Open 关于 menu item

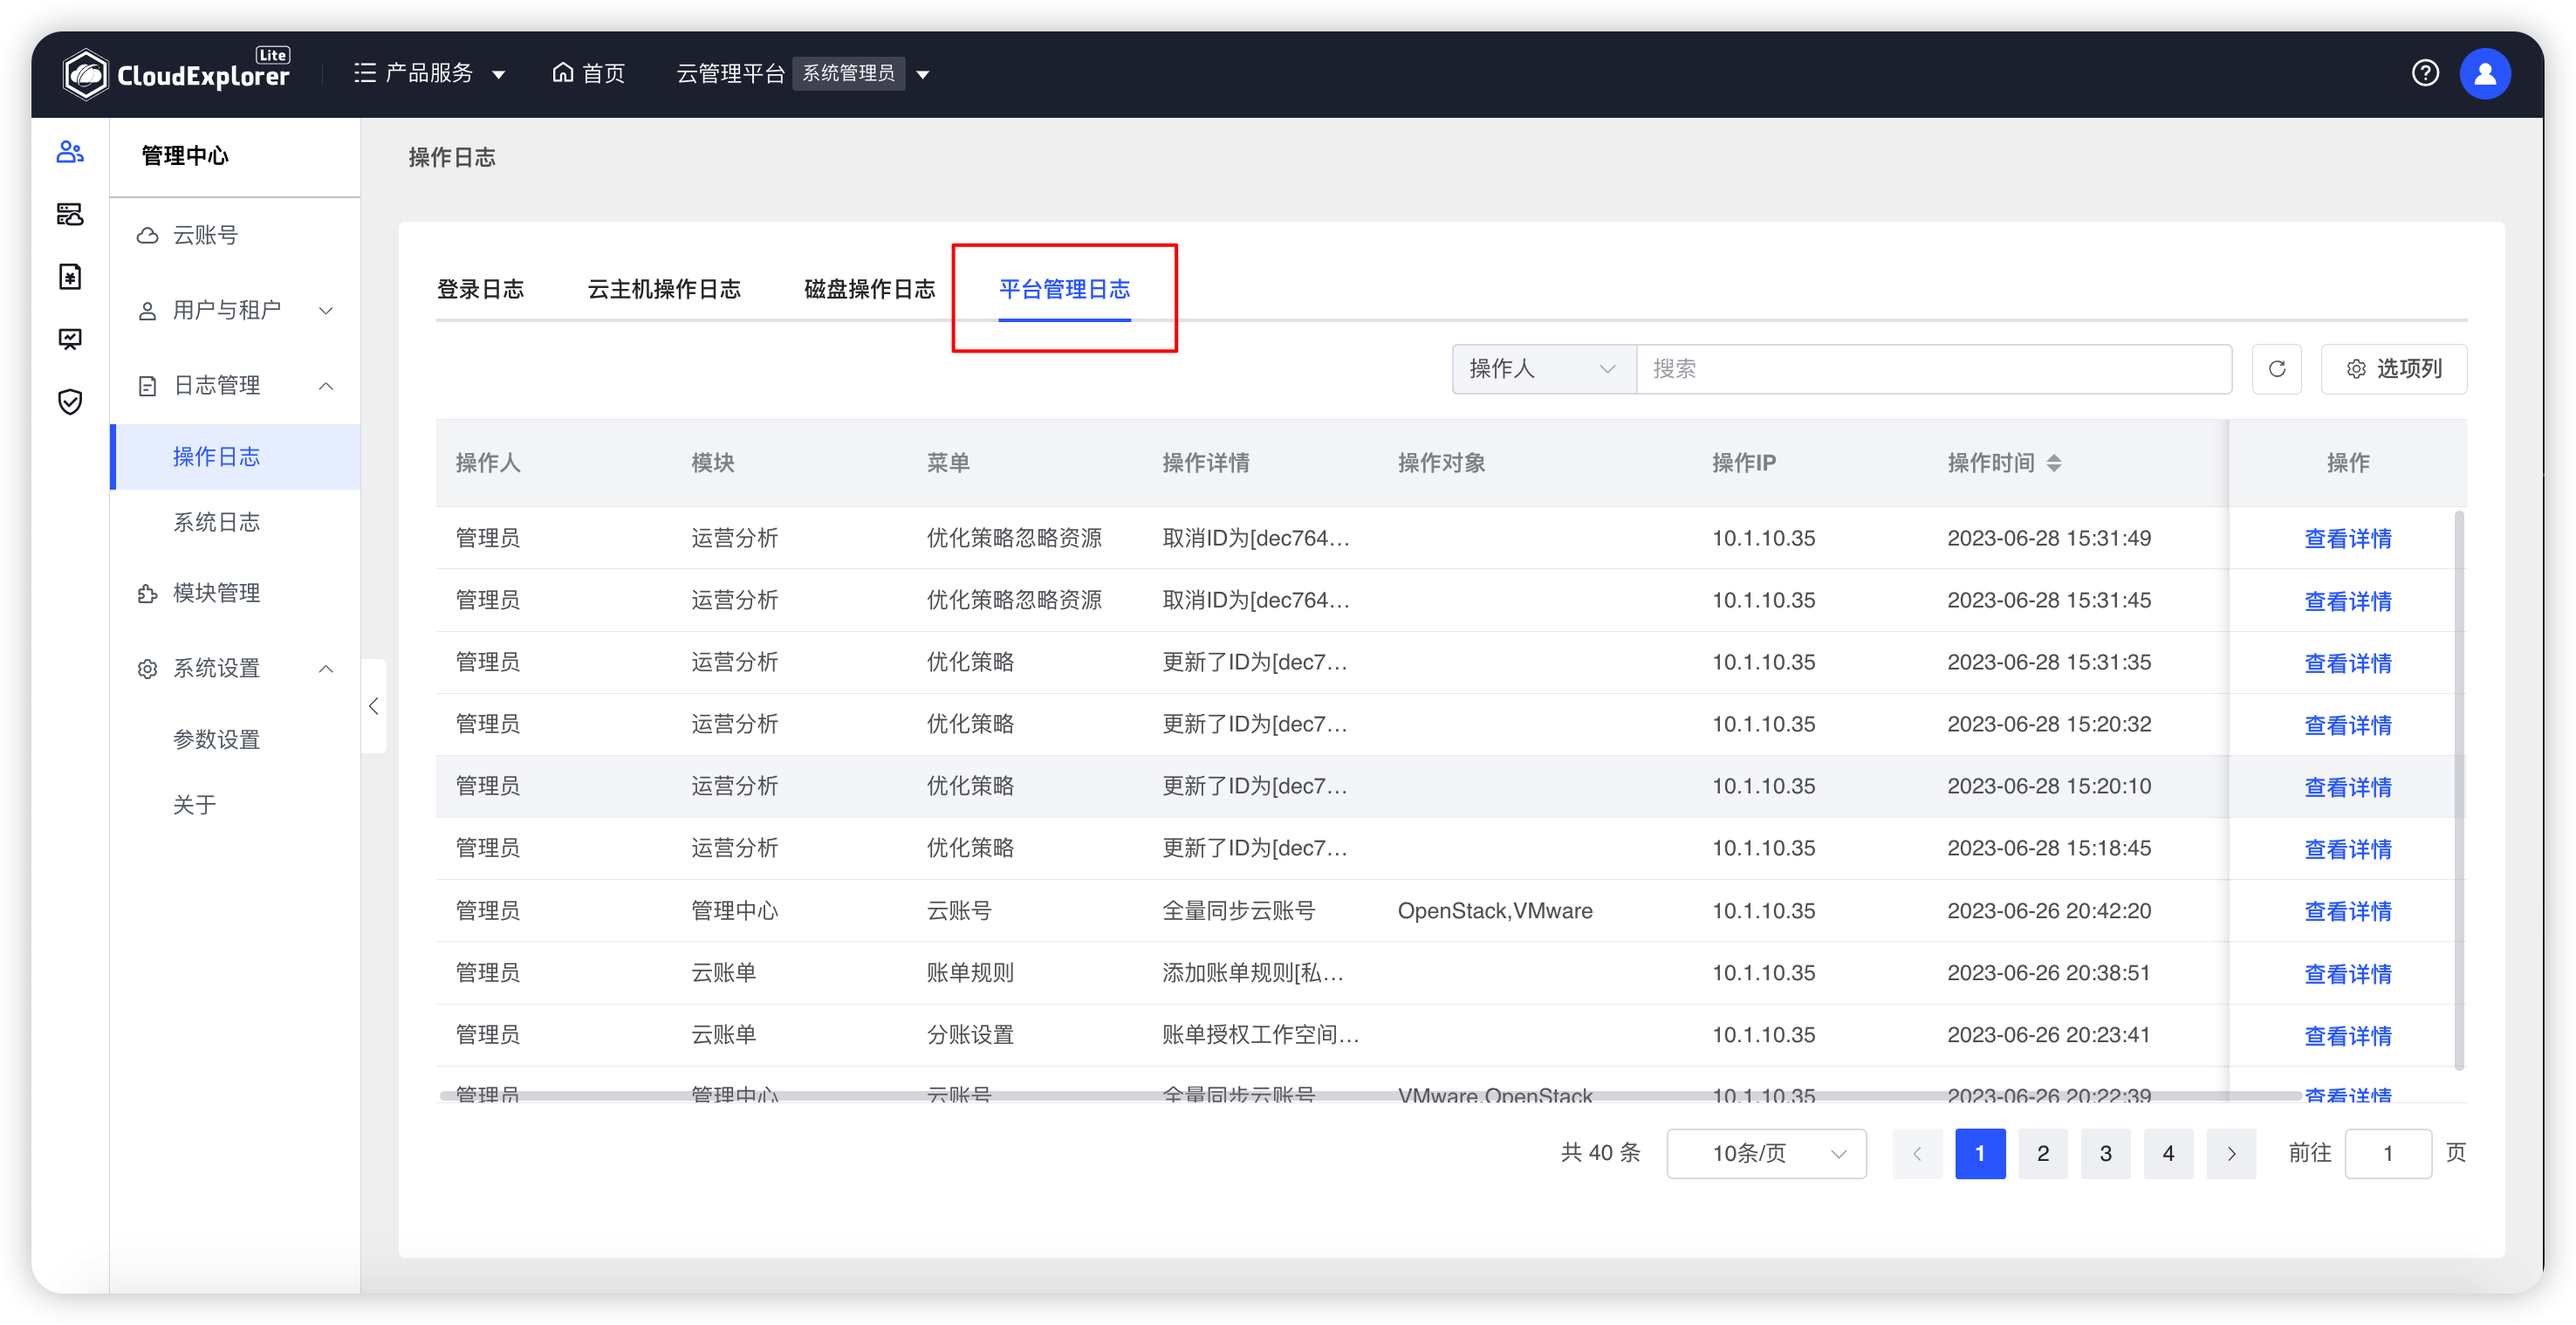(x=235, y=805)
